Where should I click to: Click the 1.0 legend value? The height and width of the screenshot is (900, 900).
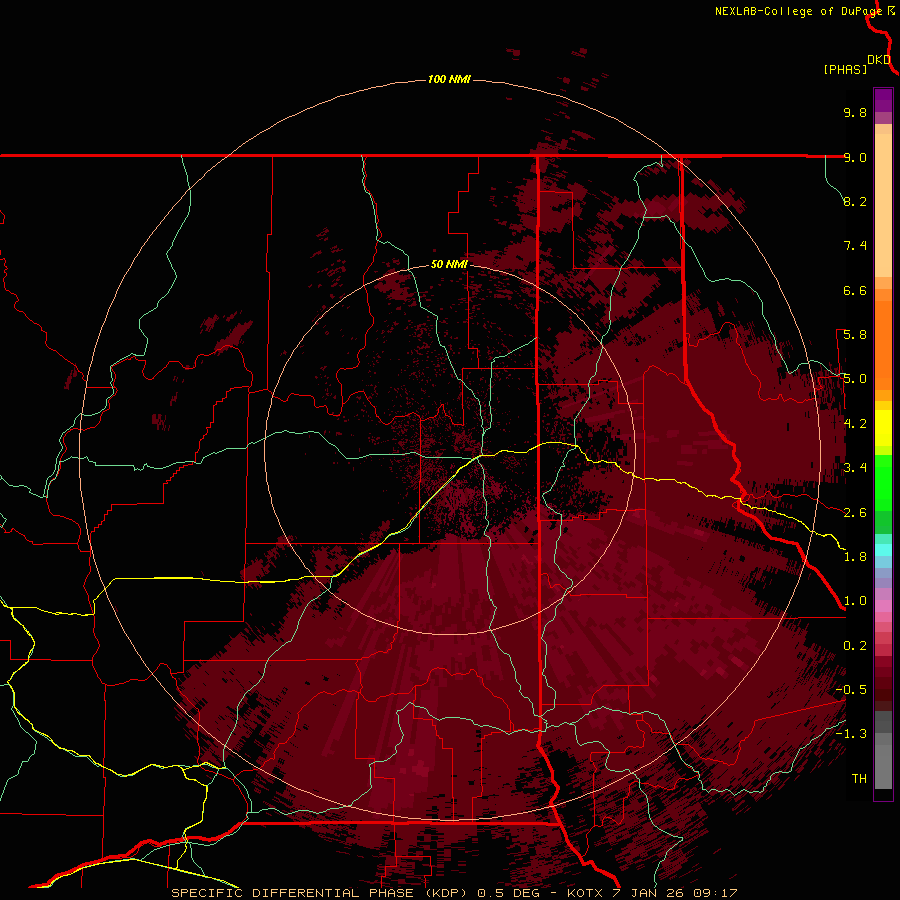(x=855, y=601)
